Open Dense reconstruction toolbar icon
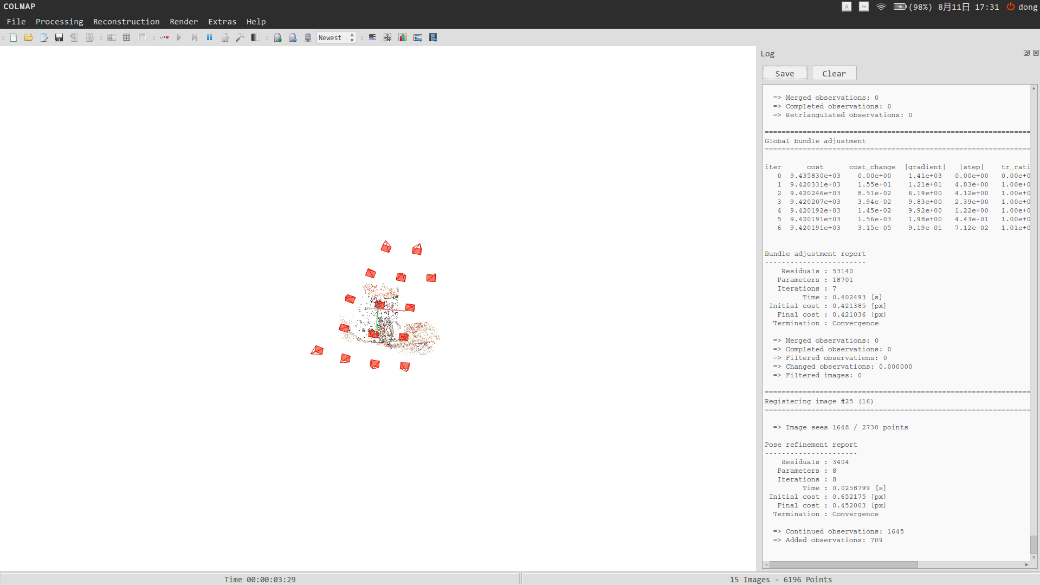 (x=255, y=38)
